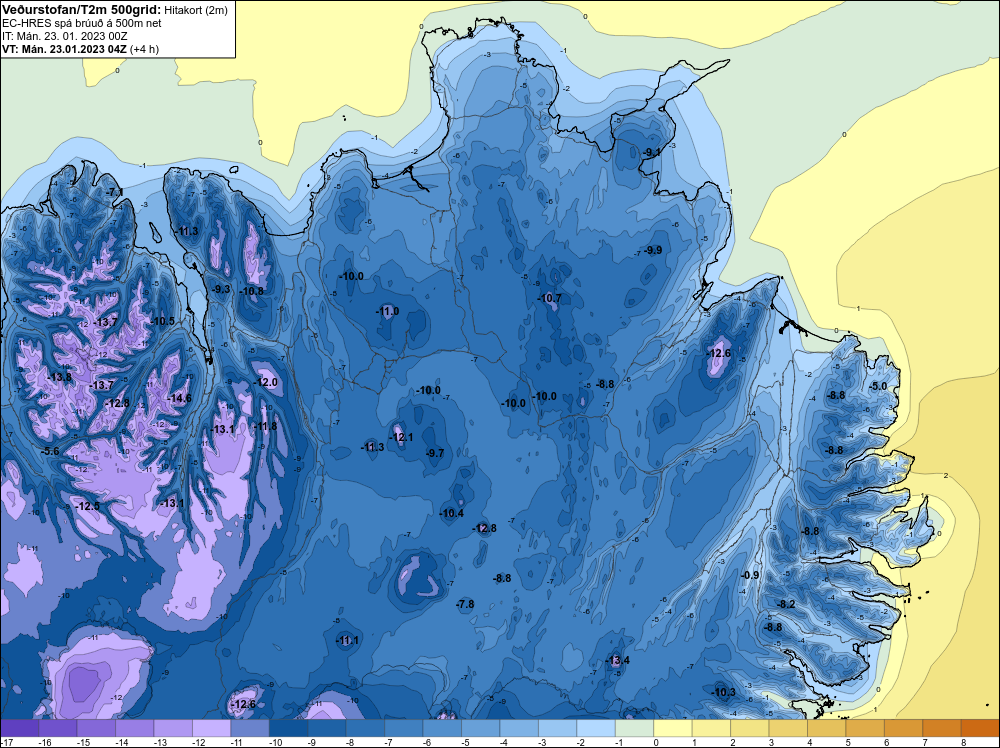The image size is (1000, 748).
Task: Click the -5.6 temperature label
Action: [50, 451]
